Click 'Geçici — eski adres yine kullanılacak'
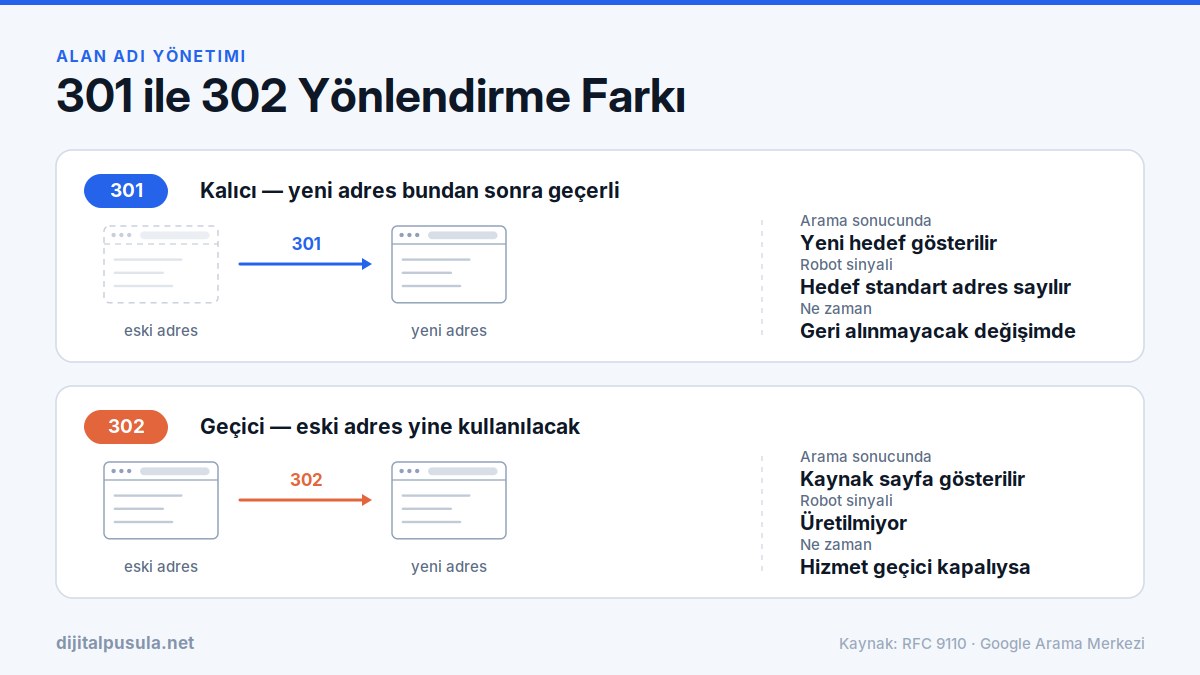This screenshot has height=675, width=1200. coord(390,426)
